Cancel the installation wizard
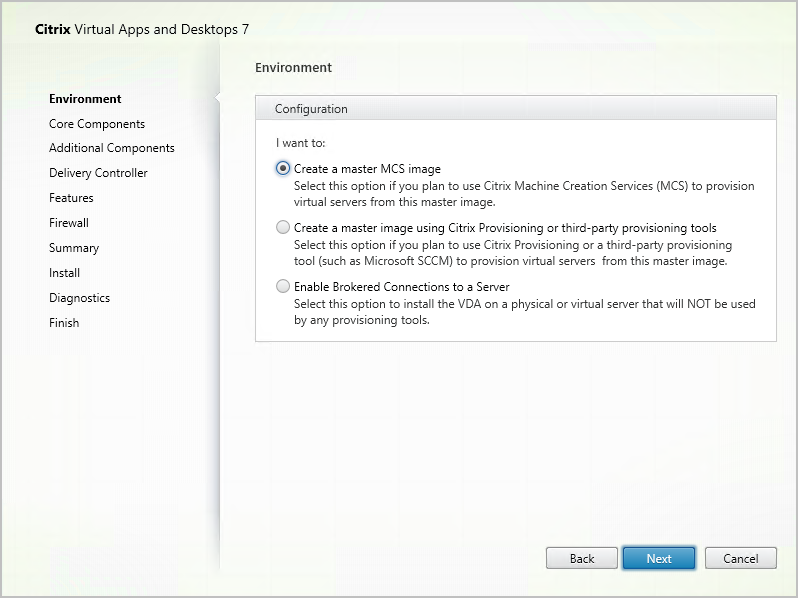This screenshot has width=798, height=598. point(740,559)
